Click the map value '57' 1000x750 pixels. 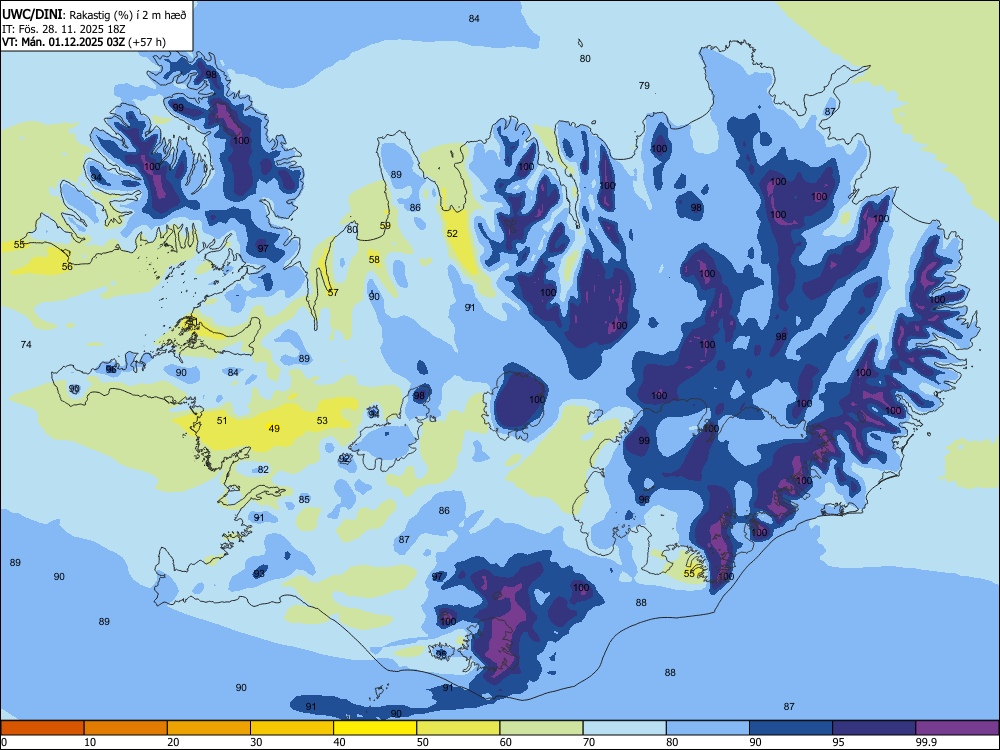[x=333, y=293]
